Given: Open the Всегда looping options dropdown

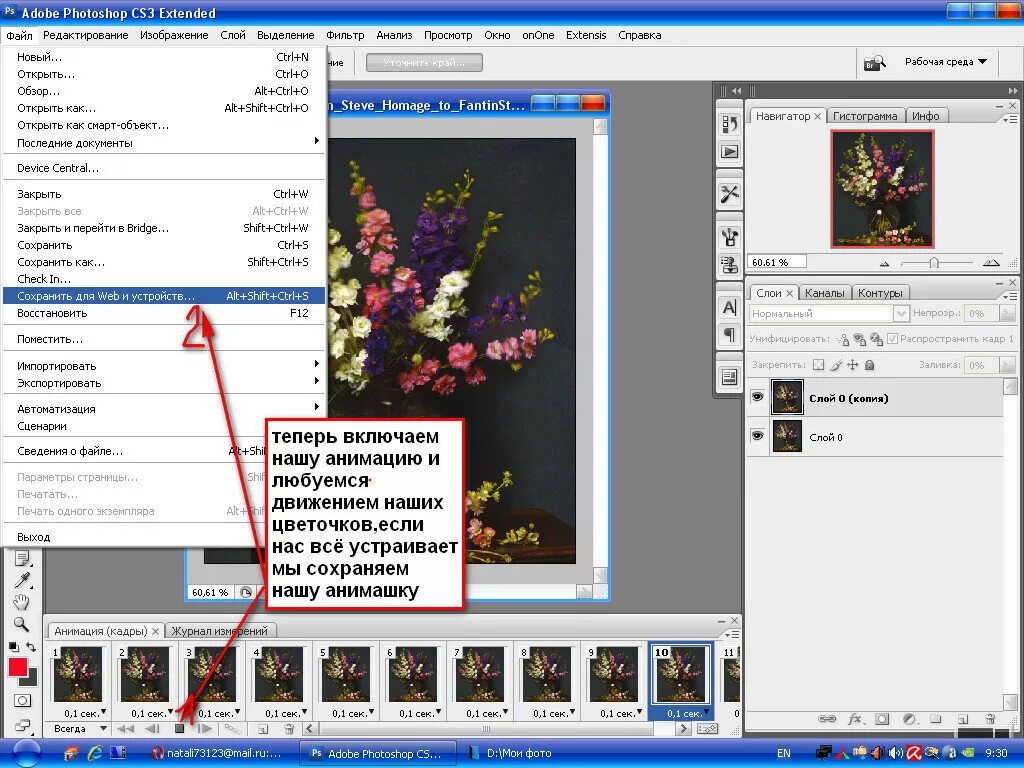Looking at the screenshot, I should 79,729.
